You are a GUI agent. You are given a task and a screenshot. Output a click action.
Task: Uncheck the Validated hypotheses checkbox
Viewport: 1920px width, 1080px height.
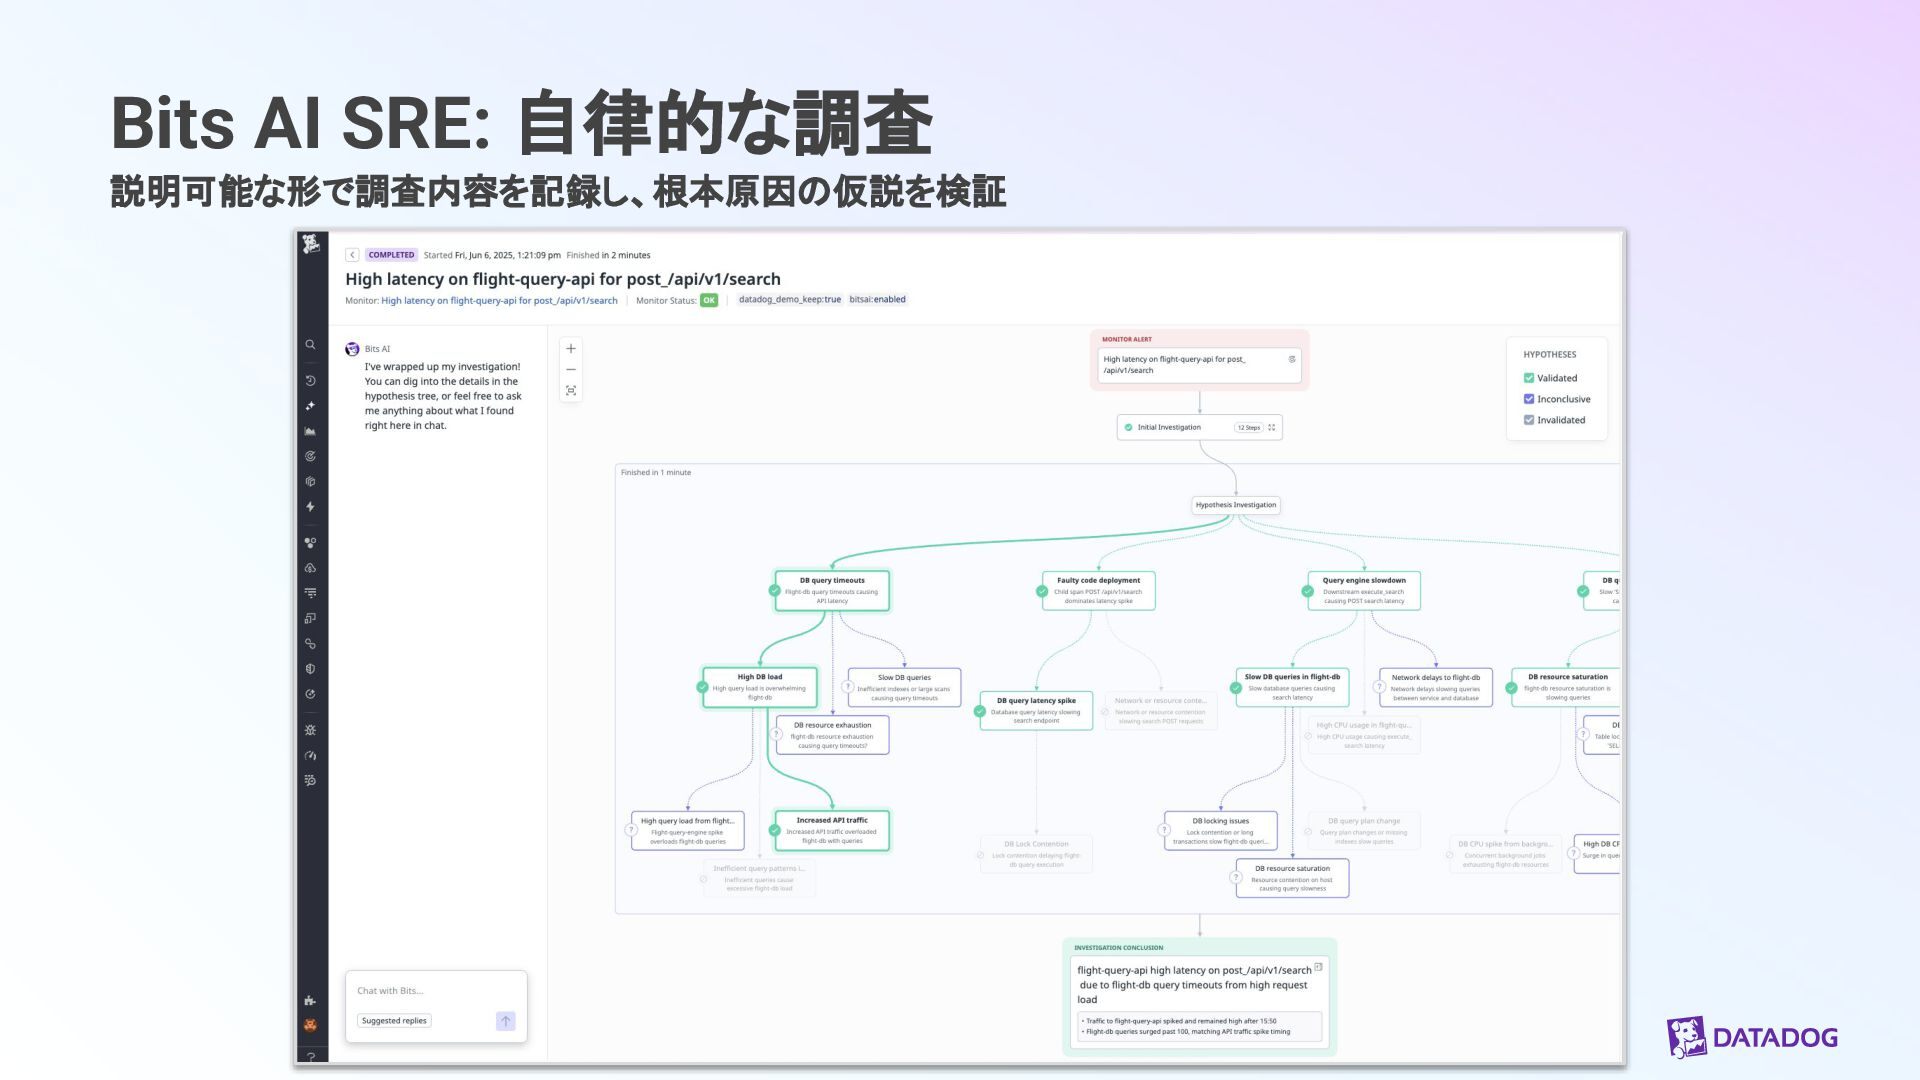tap(1528, 378)
